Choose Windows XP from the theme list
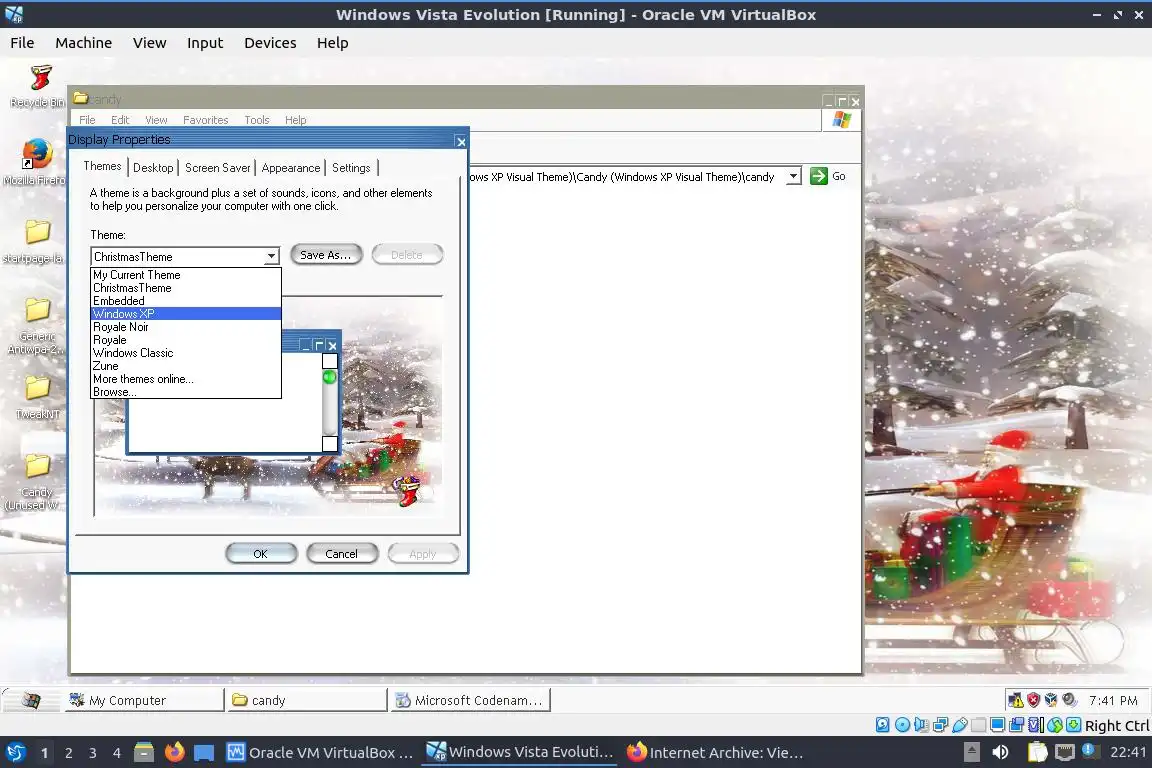This screenshot has width=1152, height=768. [186, 314]
